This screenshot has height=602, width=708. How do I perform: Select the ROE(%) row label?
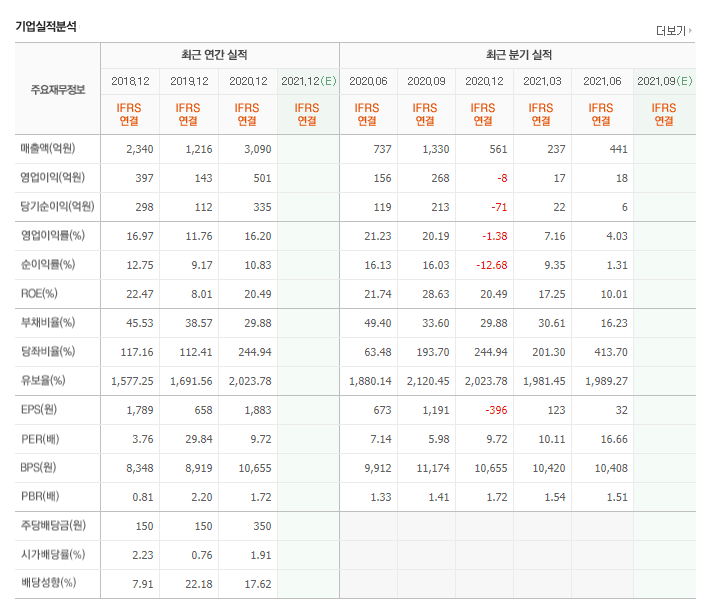point(39,294)
